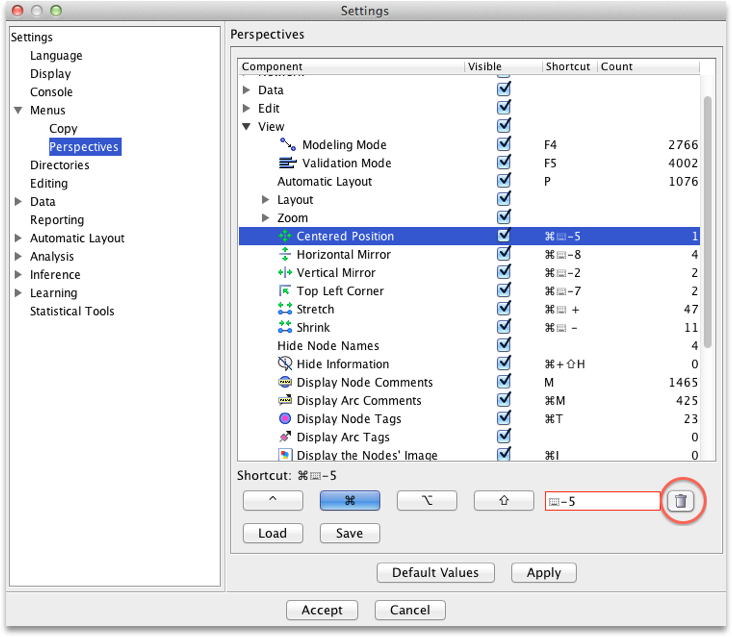Collapse the Menus settings category
Image resolution: width=732 pixels, height=637 pixels.
pos(18,110)
